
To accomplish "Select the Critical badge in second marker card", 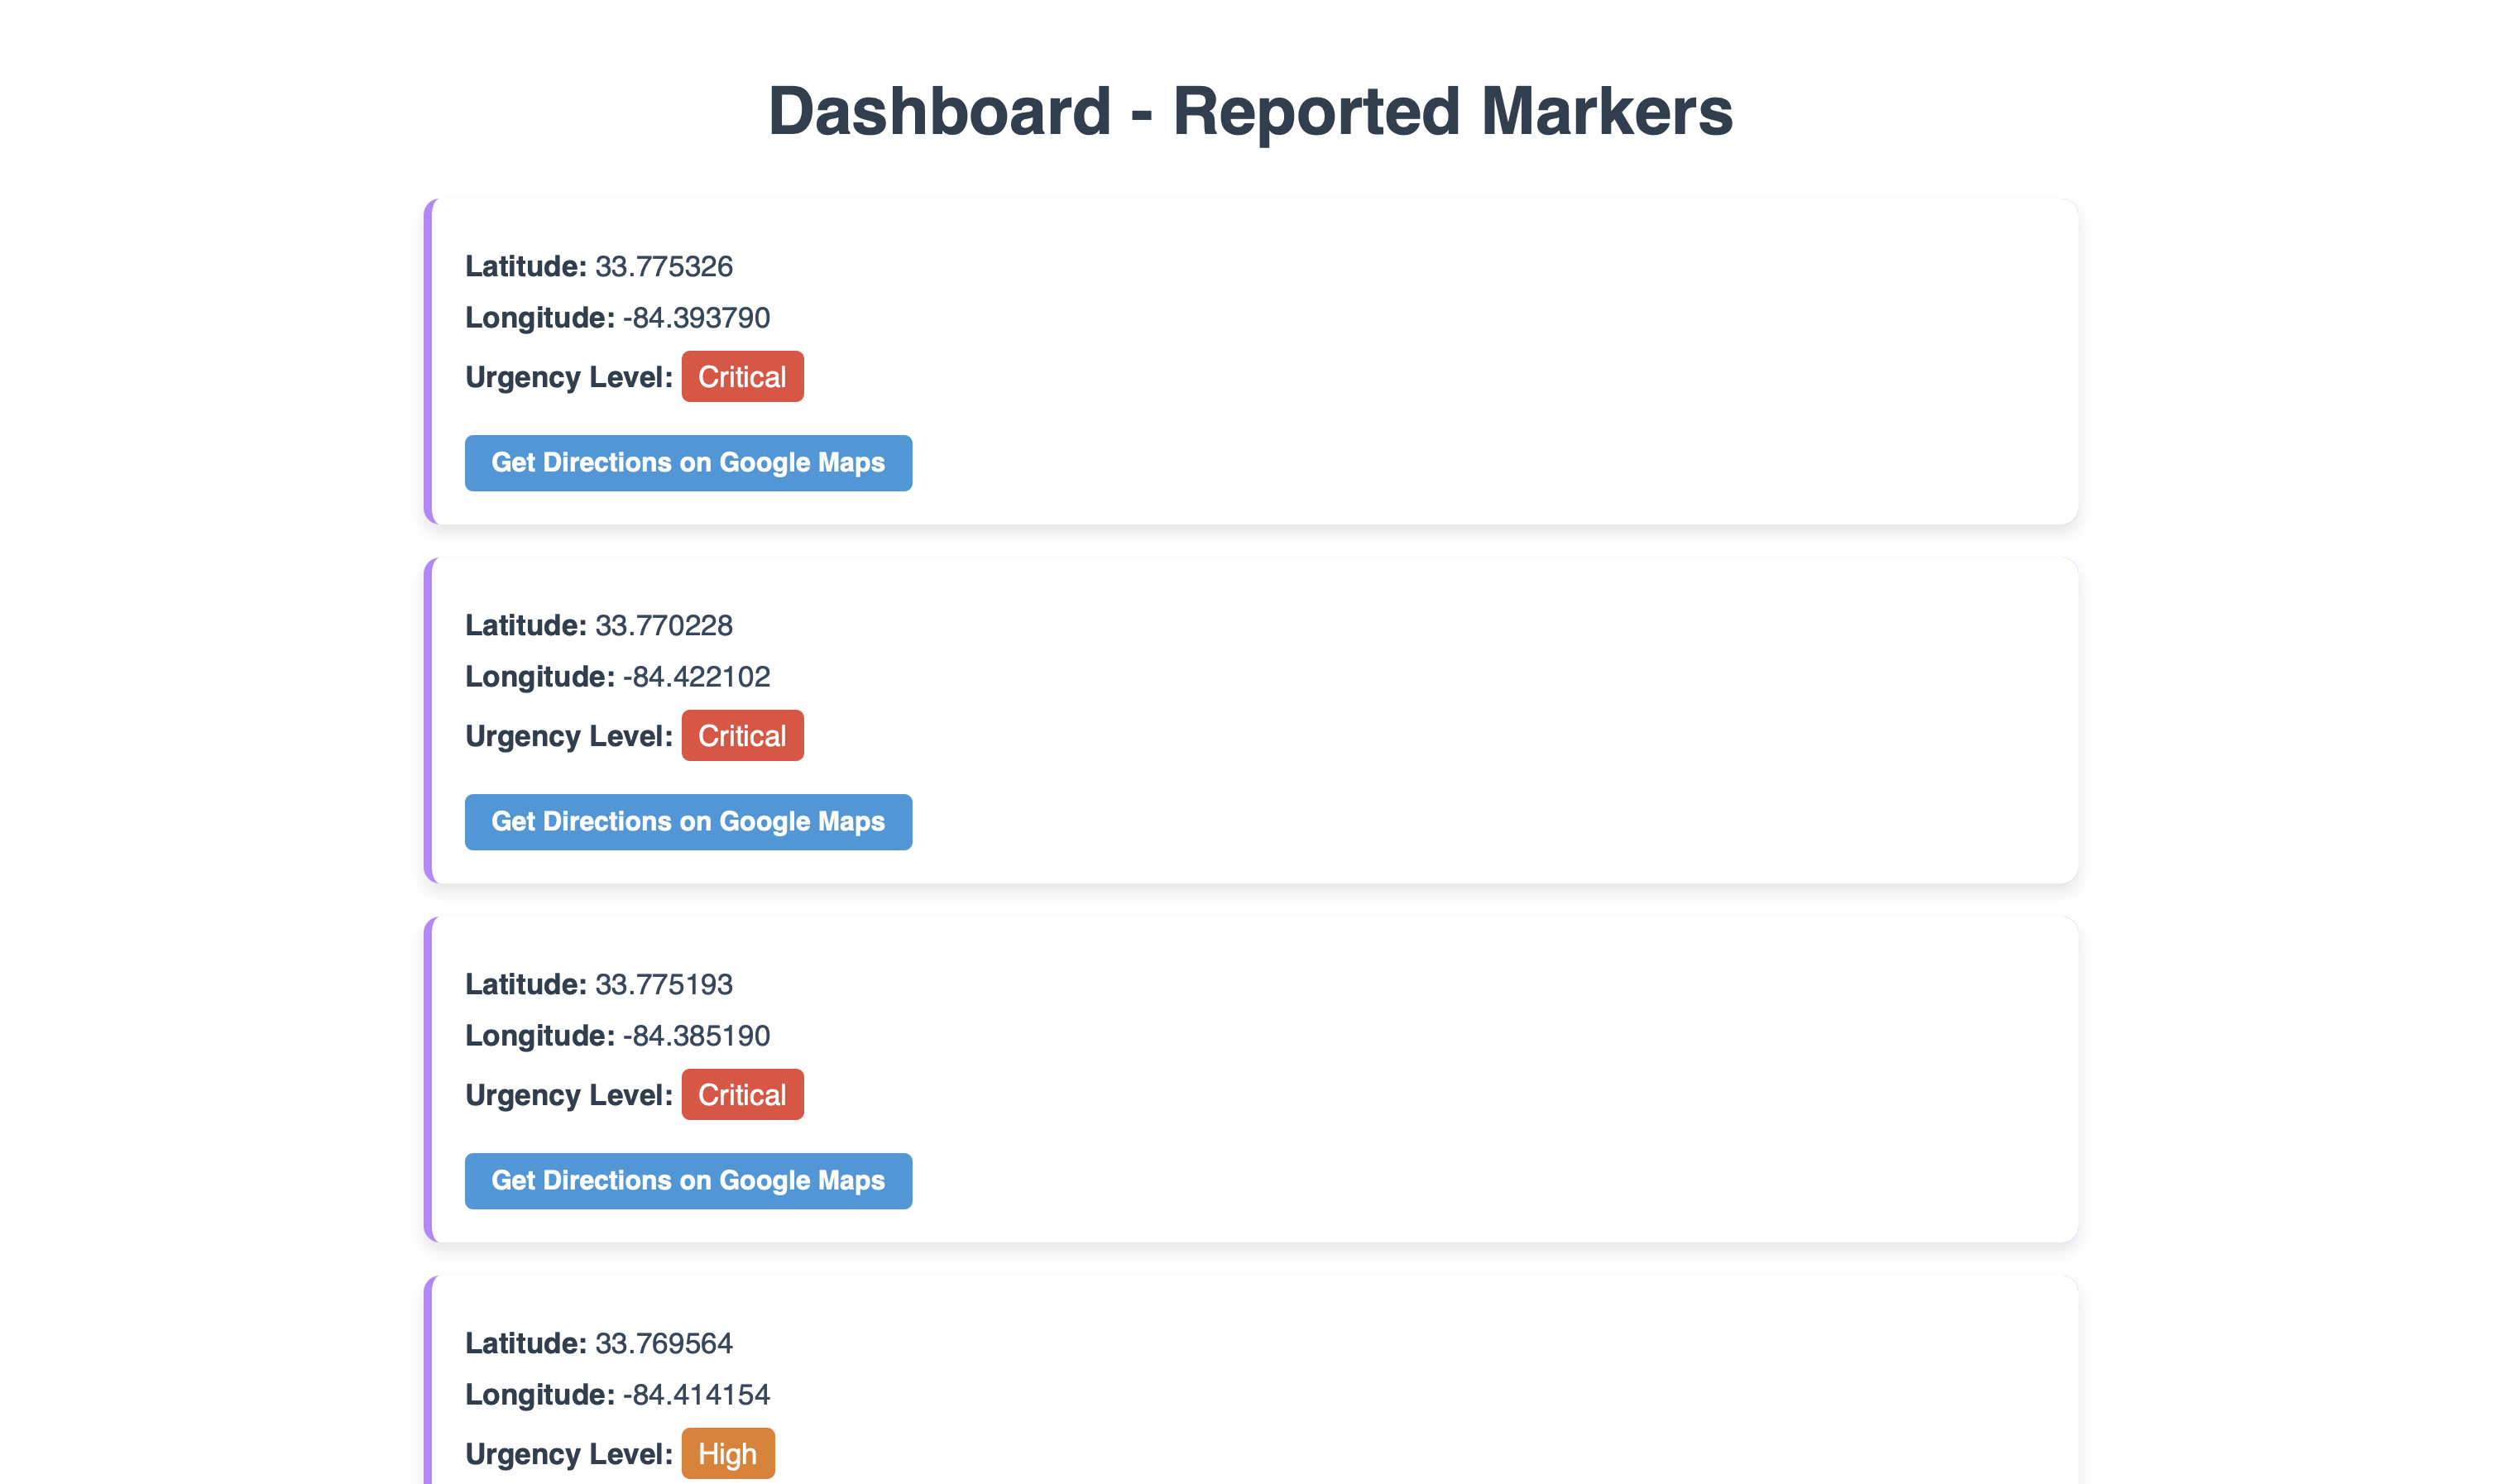I will pos(742,736).
